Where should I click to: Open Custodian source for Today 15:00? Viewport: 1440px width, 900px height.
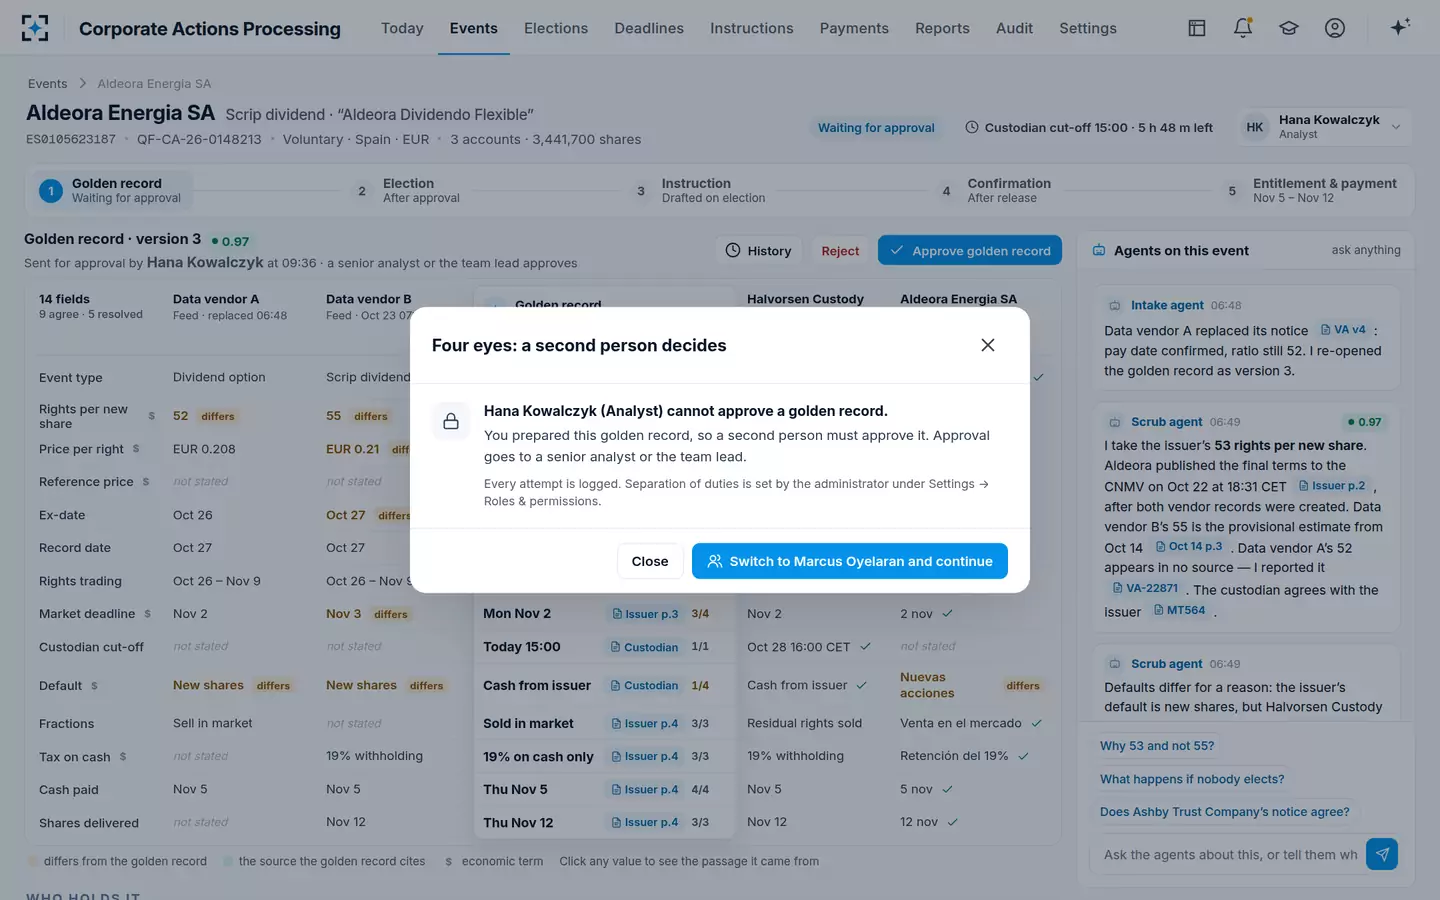645,647
